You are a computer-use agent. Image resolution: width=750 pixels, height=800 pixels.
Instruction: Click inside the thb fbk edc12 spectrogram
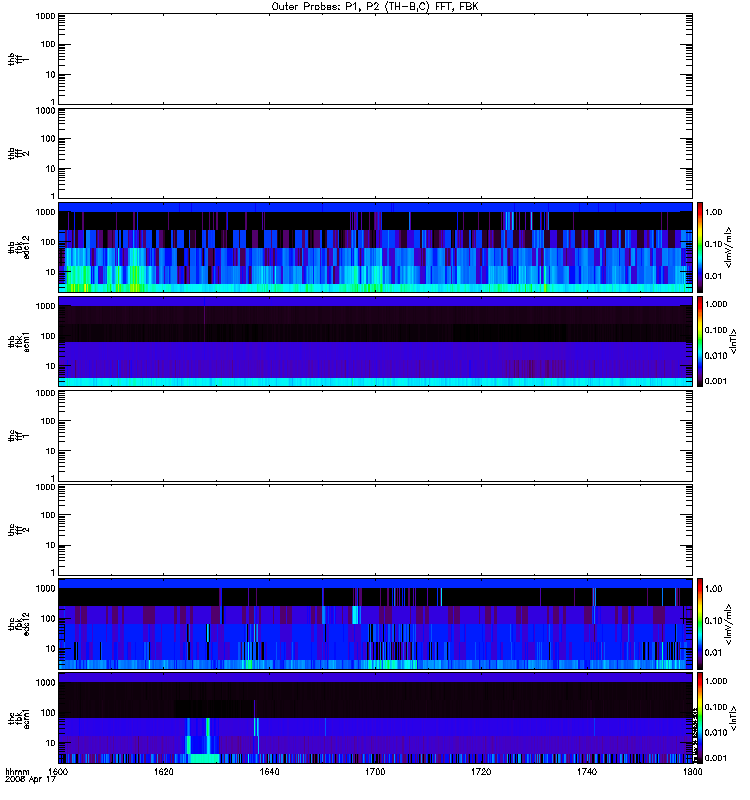pos(375,247)
